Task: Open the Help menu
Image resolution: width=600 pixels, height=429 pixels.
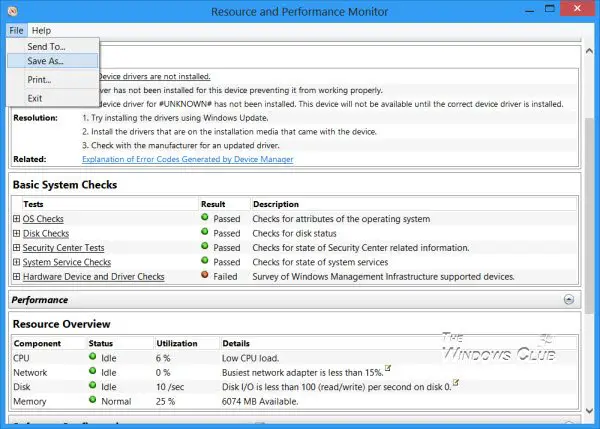Action: click(x=41, y=30)
